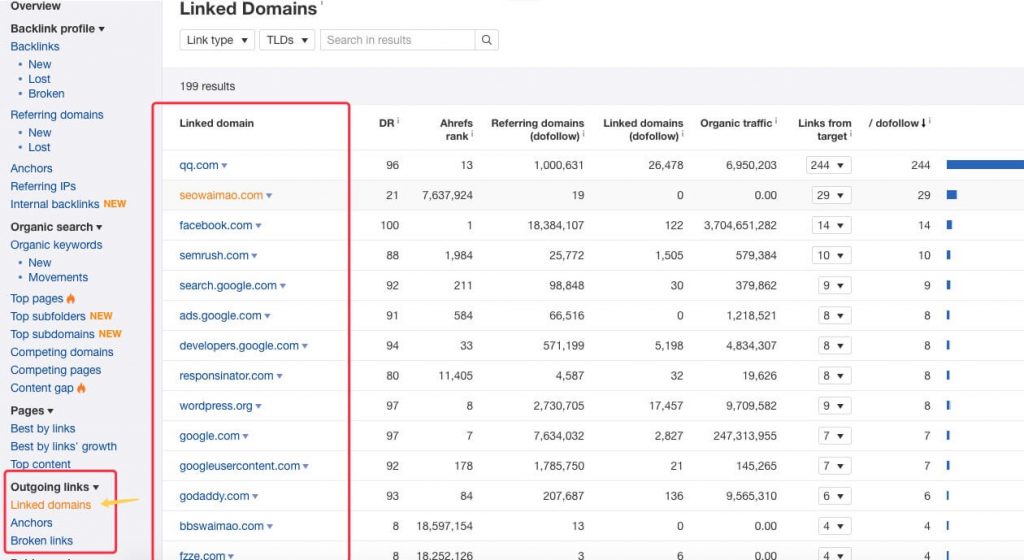The height and width of the screenshot is (560, 1024).
Task: Focus the Search in results field
Action: [x=398, y=40]
